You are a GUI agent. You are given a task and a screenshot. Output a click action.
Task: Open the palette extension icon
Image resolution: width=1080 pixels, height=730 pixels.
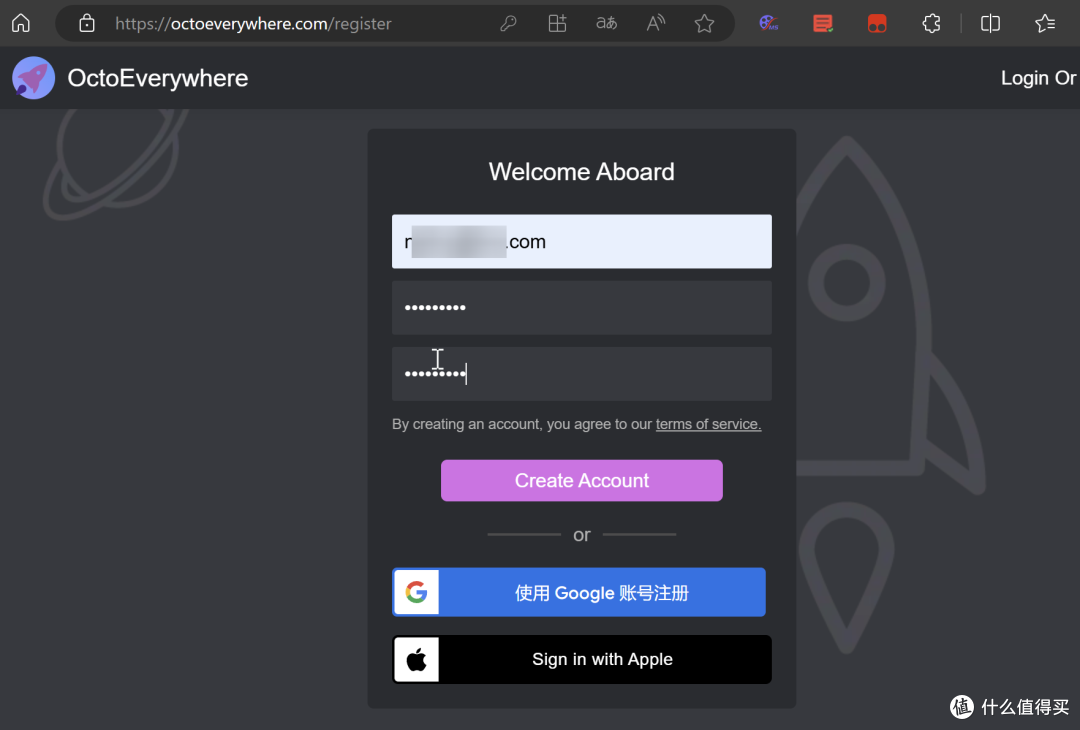point(769,23)
